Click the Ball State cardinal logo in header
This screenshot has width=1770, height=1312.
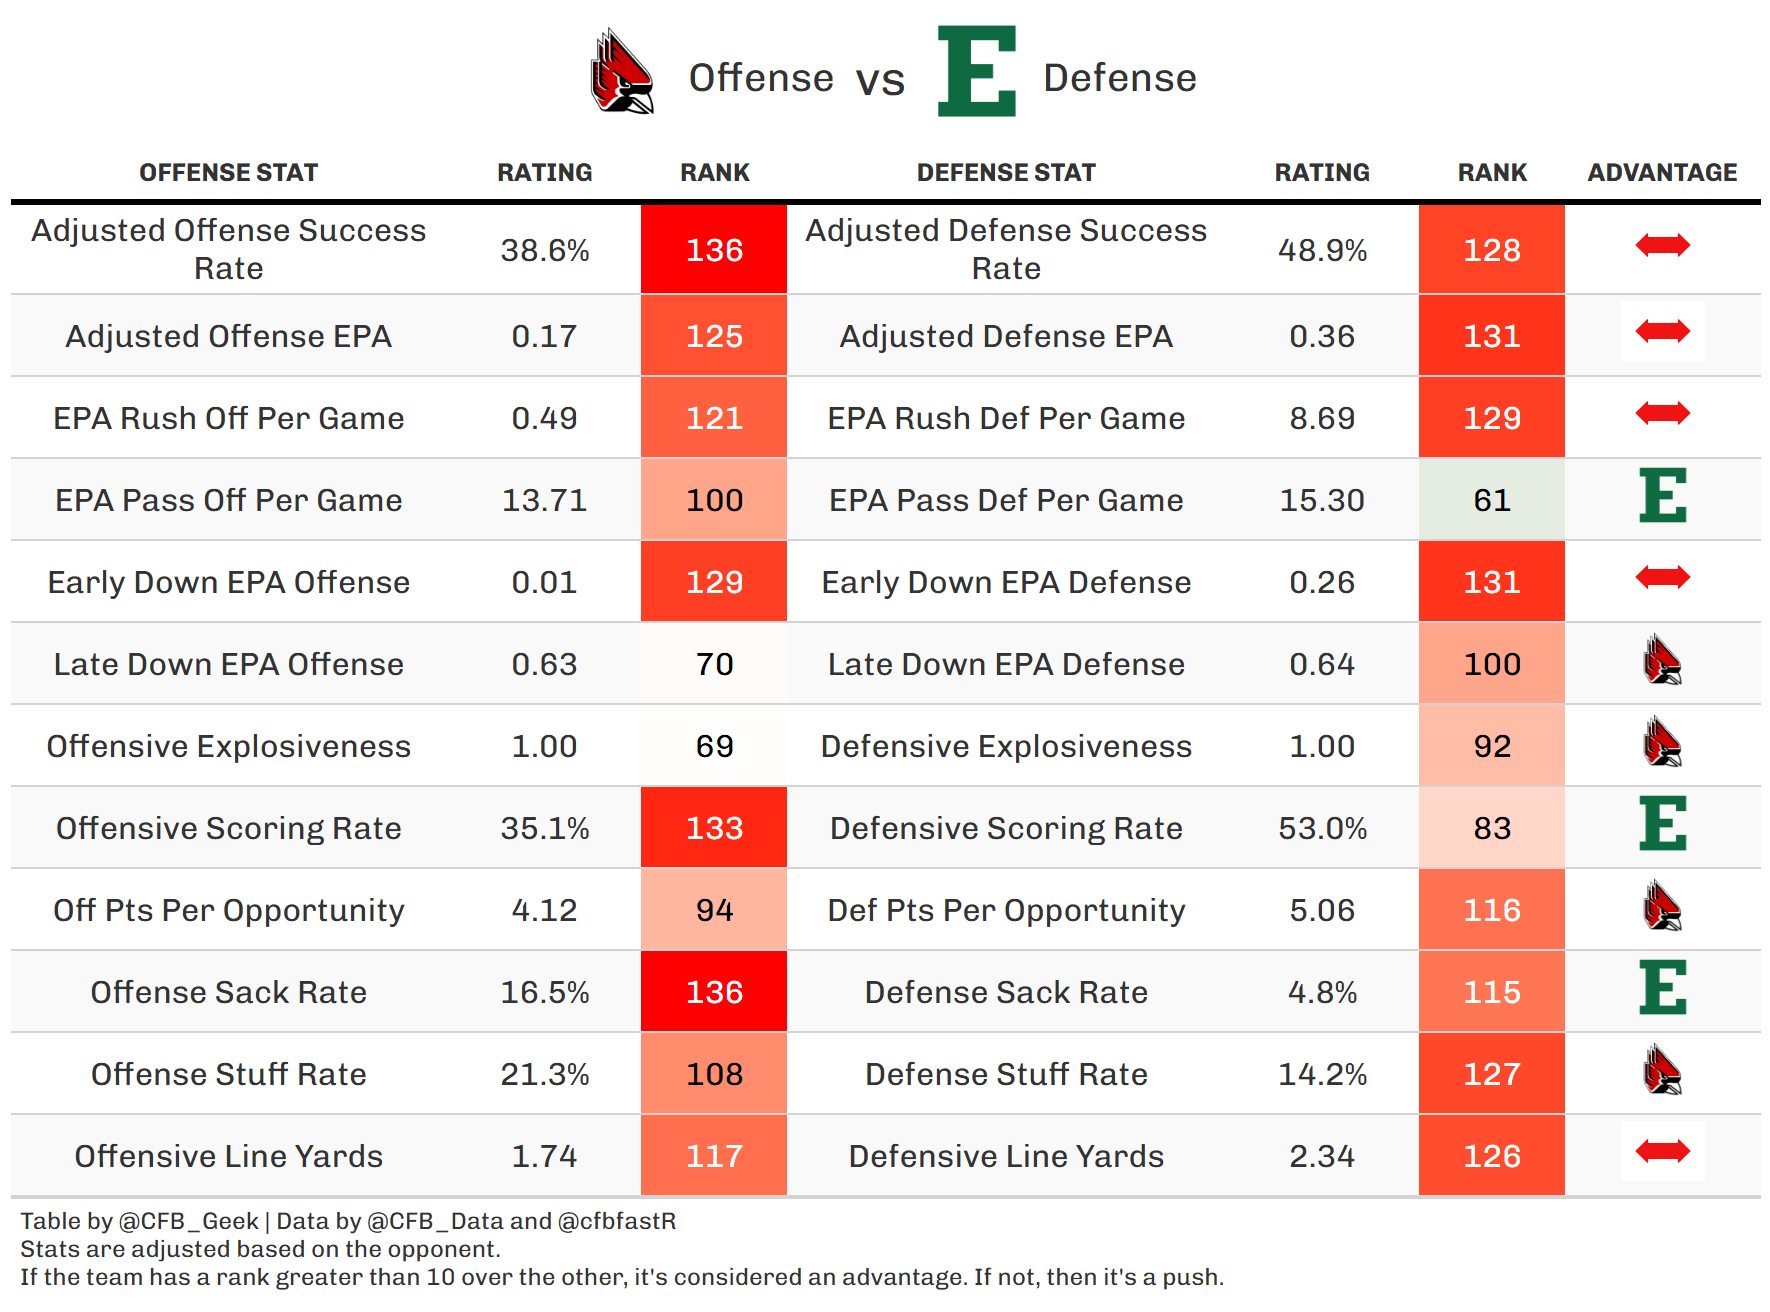pos(621,72)
